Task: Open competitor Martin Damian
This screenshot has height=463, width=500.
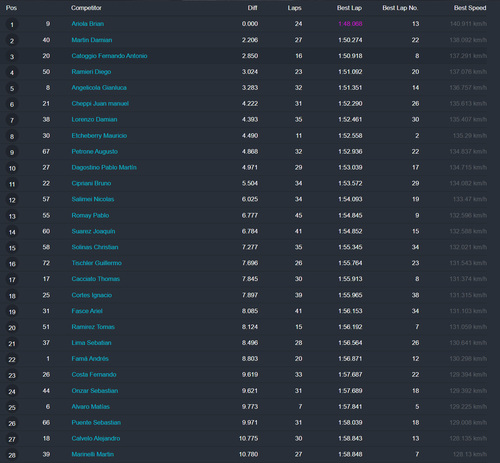Action: pyautogui.click(x=92, y=40)
